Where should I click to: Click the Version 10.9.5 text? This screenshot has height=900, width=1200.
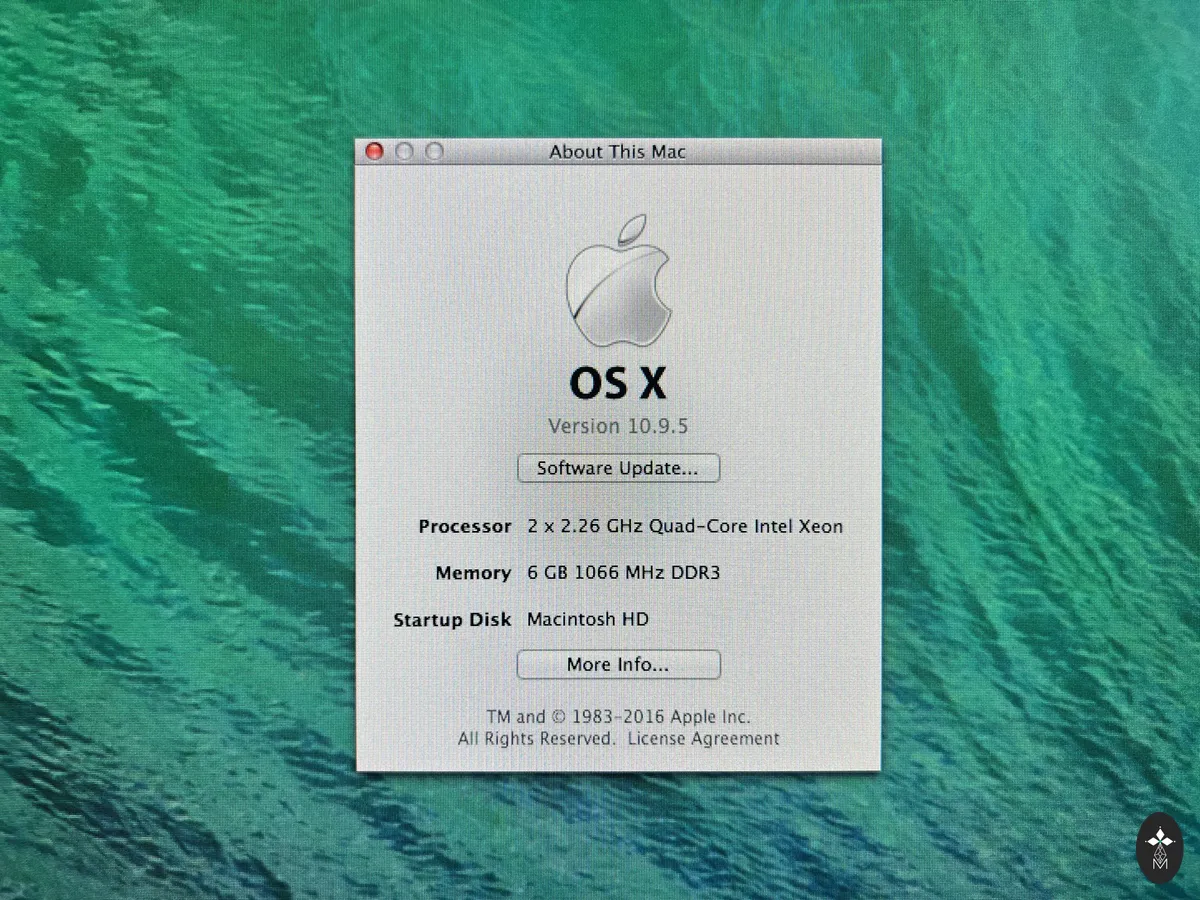(x=618, y=426)
